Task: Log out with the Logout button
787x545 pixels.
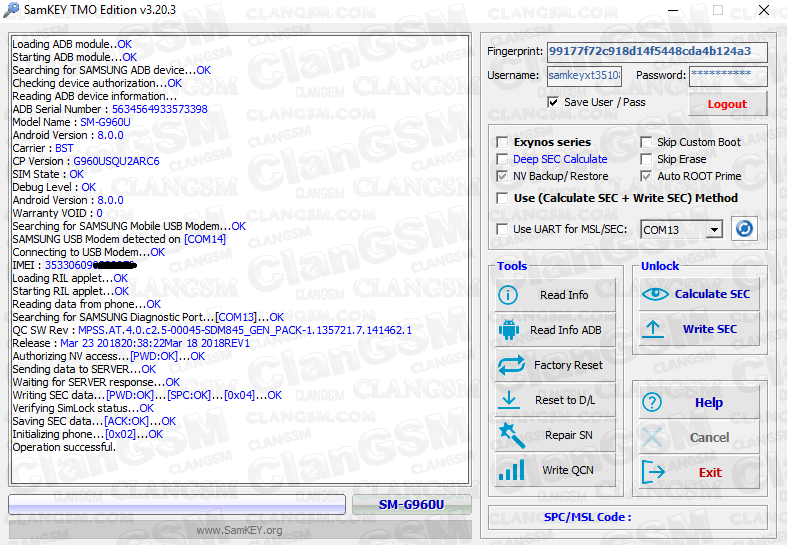Action: click(x=727, y=104)
